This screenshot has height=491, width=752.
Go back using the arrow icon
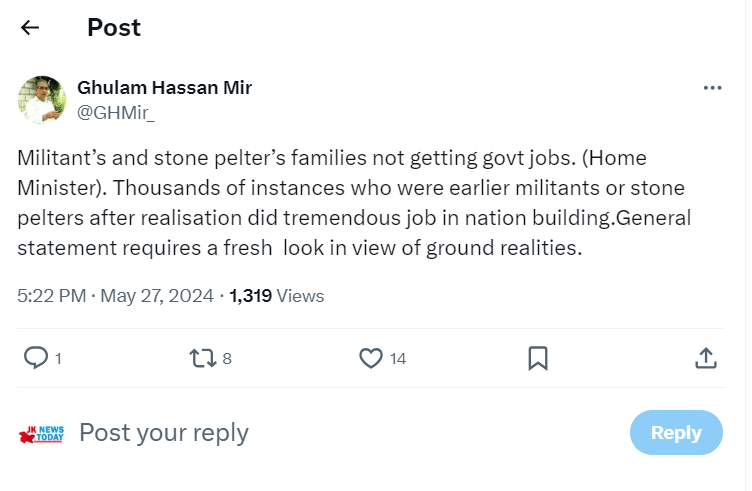click(x=30, y=28)
